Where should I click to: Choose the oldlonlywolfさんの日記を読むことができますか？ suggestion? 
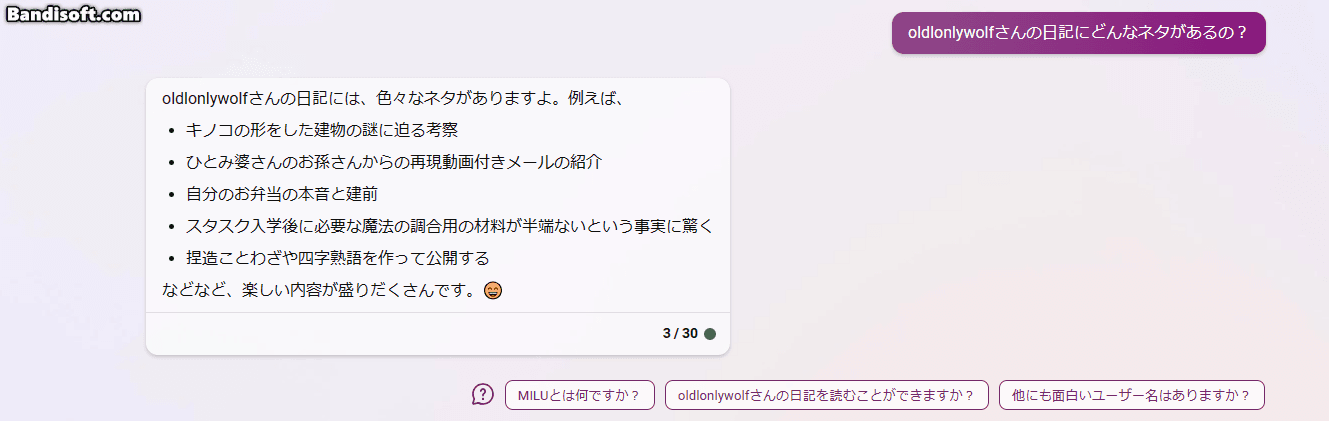[x=826, y=395]
